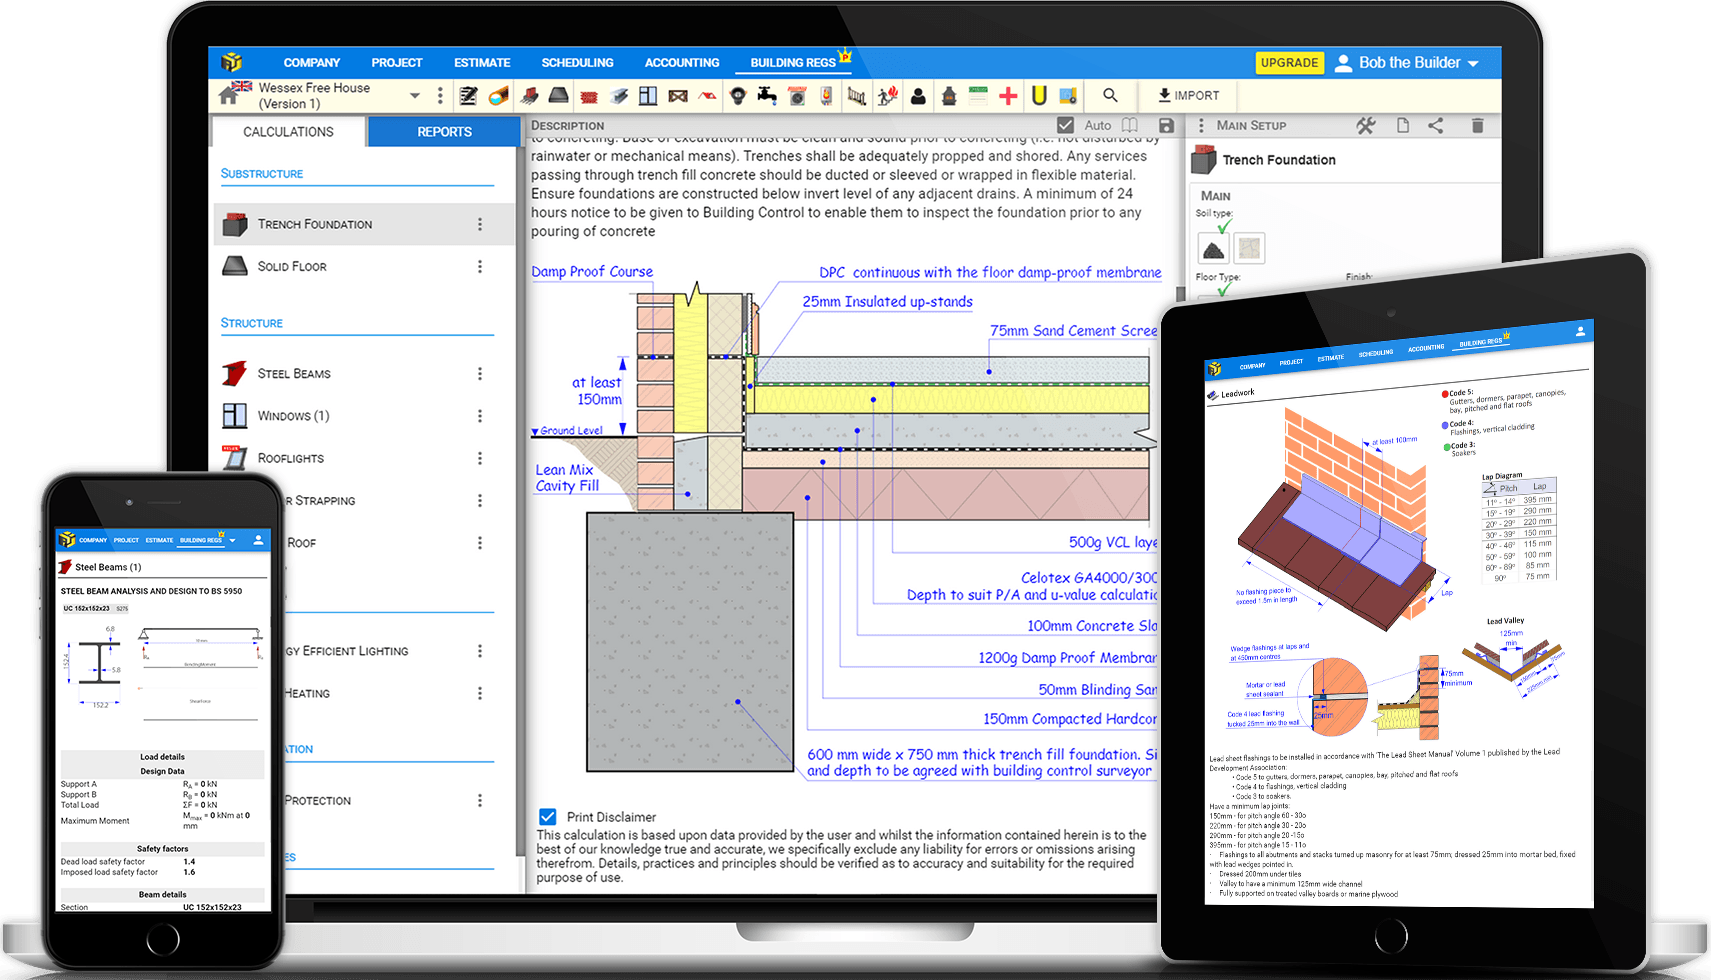The width and height of the screenshot is (1711, 980).
Task: Save the description with floppy disk icon
Action: [1166, 125]
